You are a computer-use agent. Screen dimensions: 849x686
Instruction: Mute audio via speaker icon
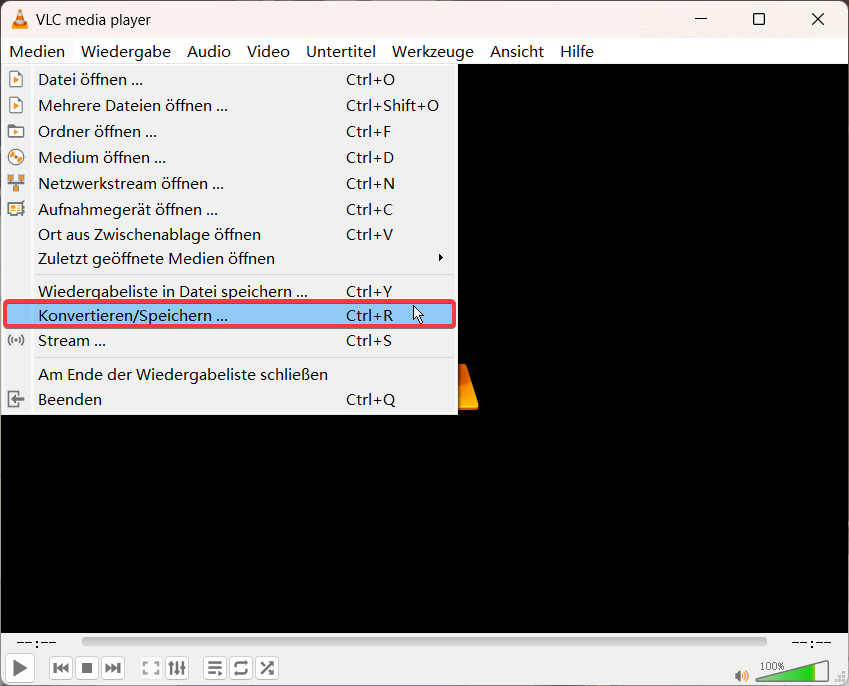(x=741, y=675)
